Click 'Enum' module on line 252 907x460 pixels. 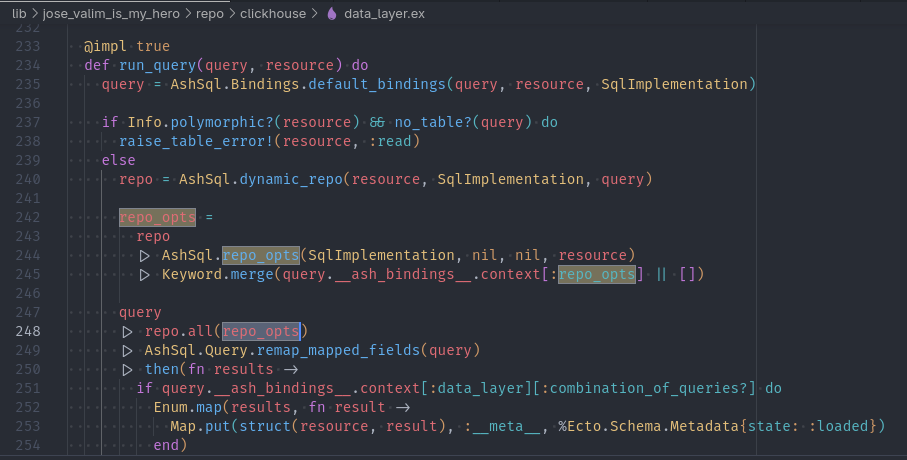[170, 407]
